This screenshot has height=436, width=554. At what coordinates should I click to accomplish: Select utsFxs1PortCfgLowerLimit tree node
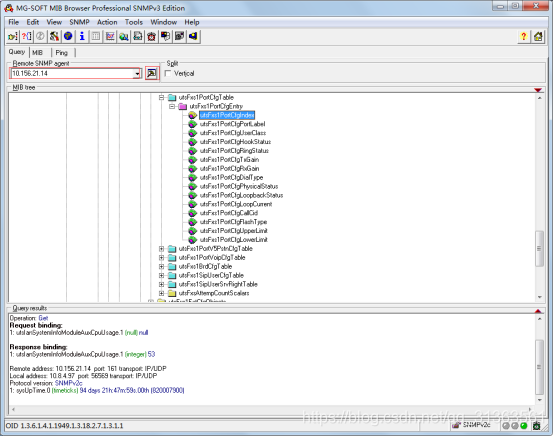tap(234, 240)
